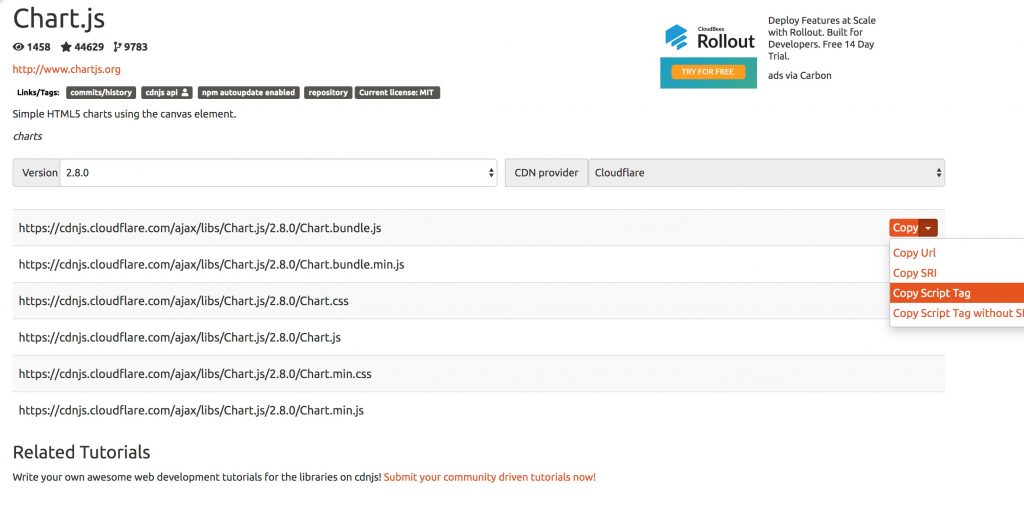
Task: Click the commits/history tag
Action: pos(101,92)
